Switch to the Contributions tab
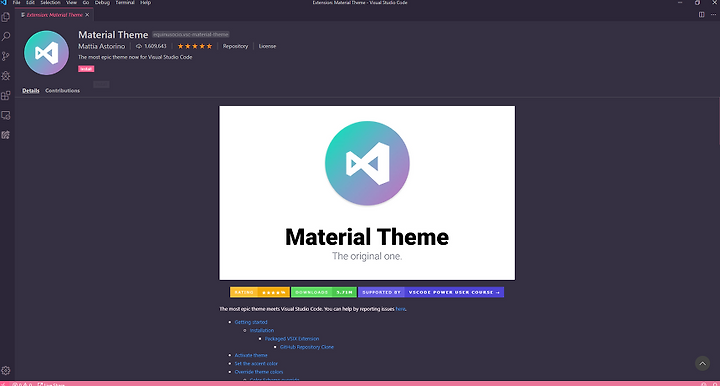 pos(62,91)
